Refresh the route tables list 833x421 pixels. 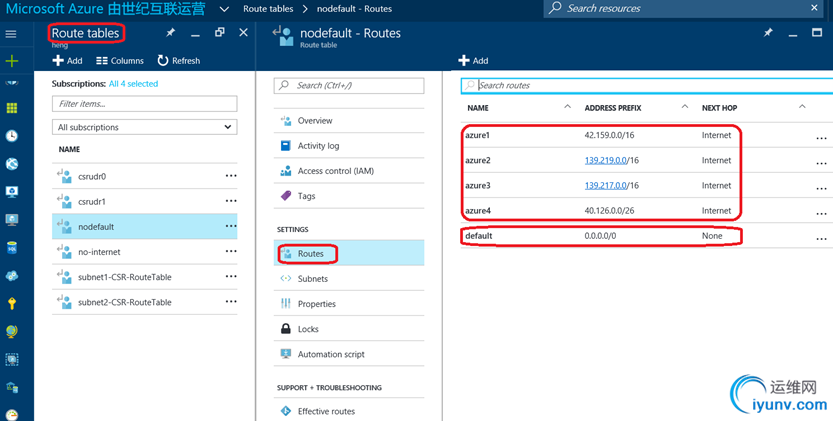[179, 61]
